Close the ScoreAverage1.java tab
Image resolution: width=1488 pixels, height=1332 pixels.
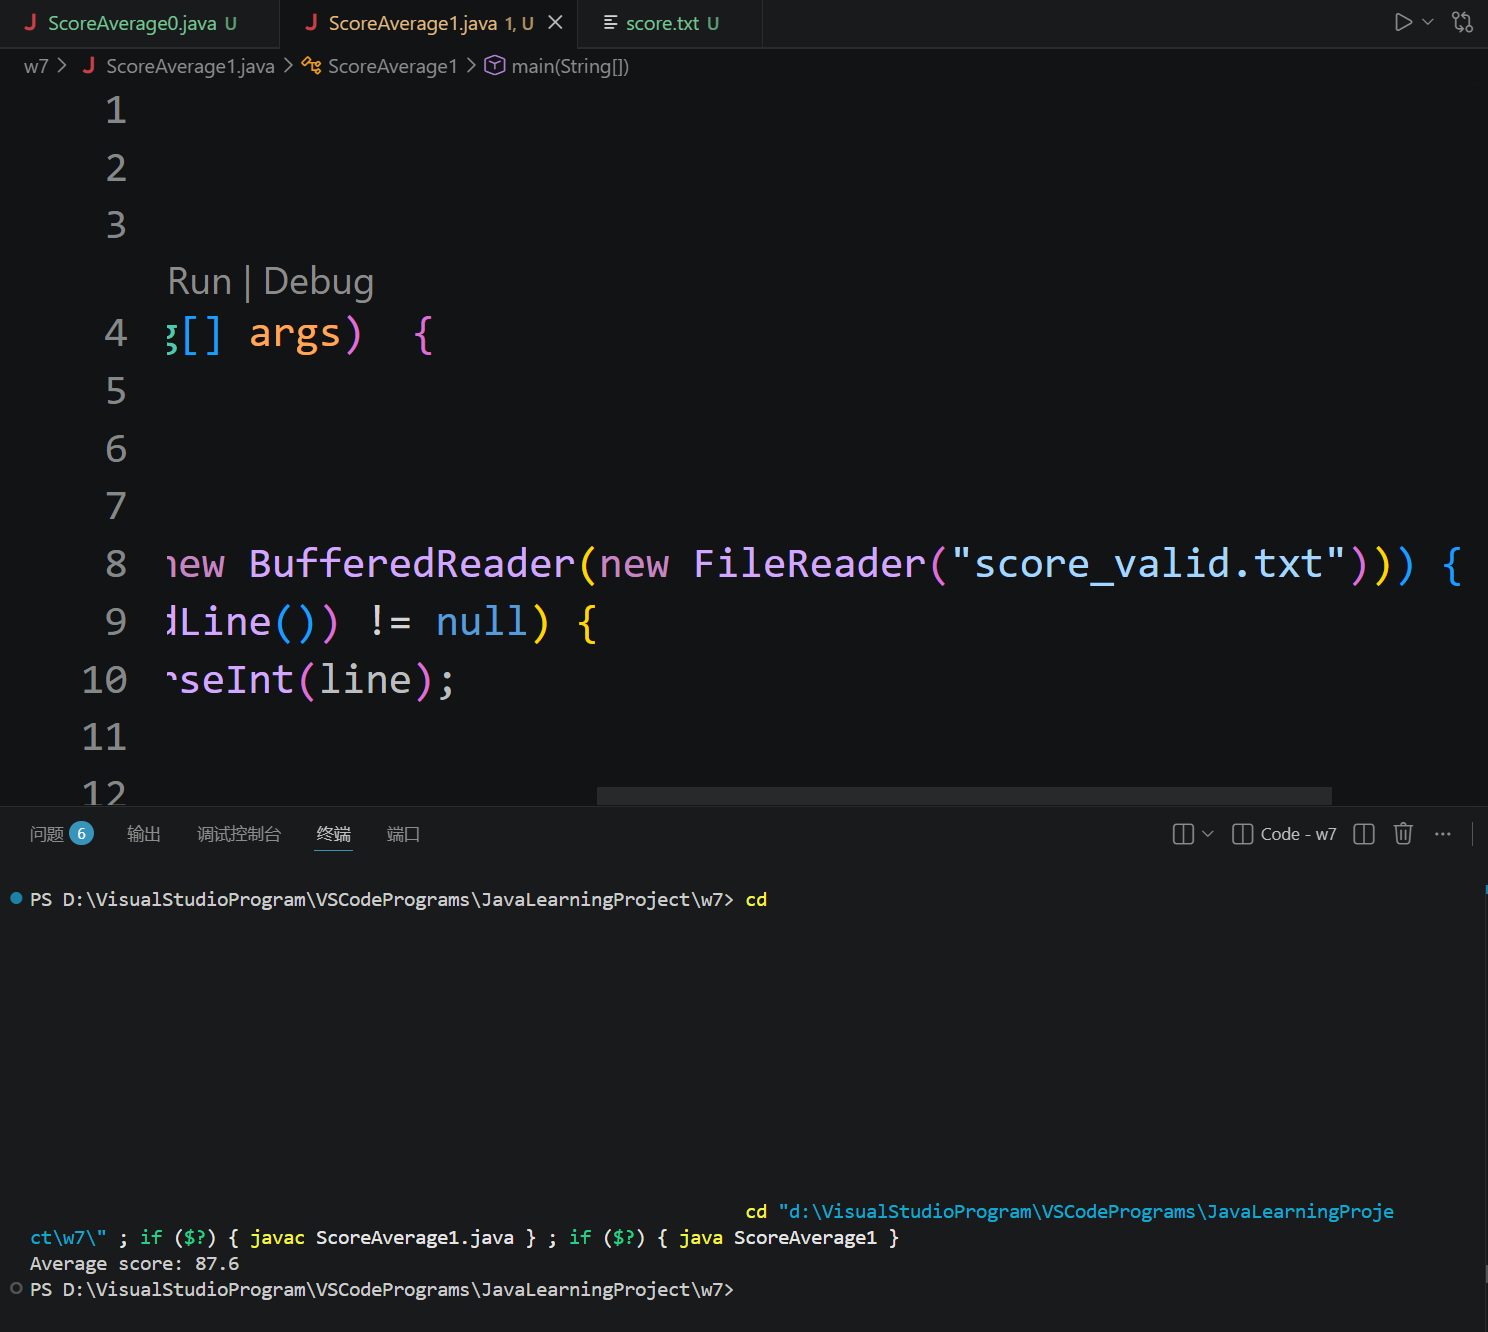click(x=555, y=22)
